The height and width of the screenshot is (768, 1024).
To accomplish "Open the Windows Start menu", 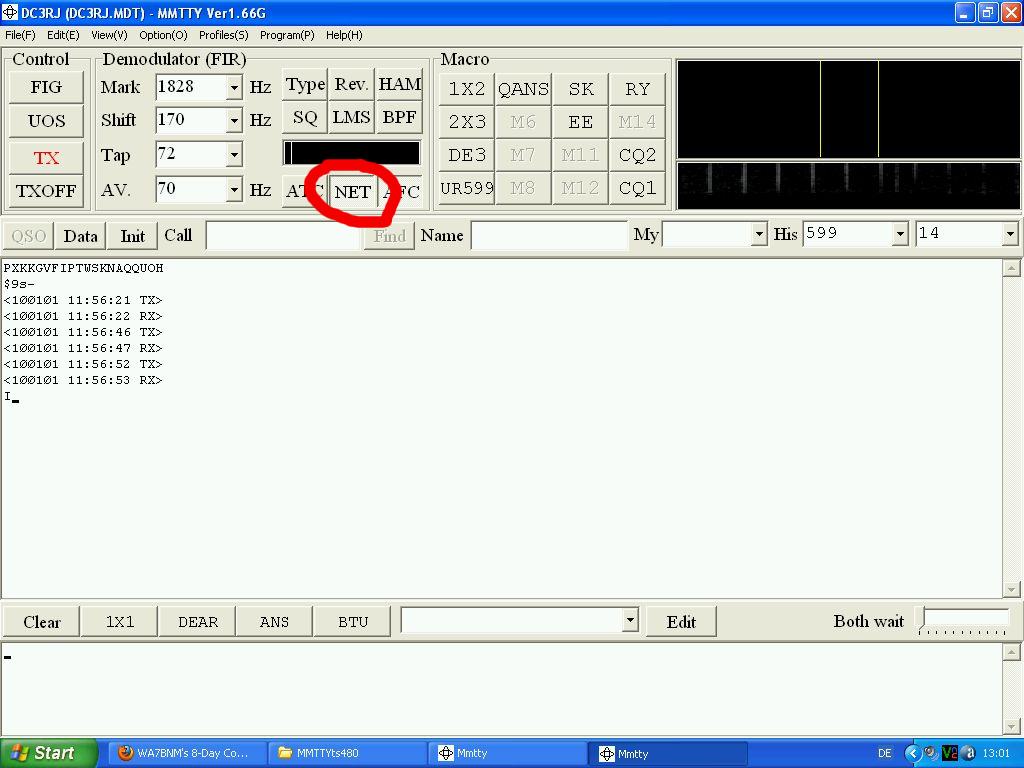I will [x=47, y=753].
